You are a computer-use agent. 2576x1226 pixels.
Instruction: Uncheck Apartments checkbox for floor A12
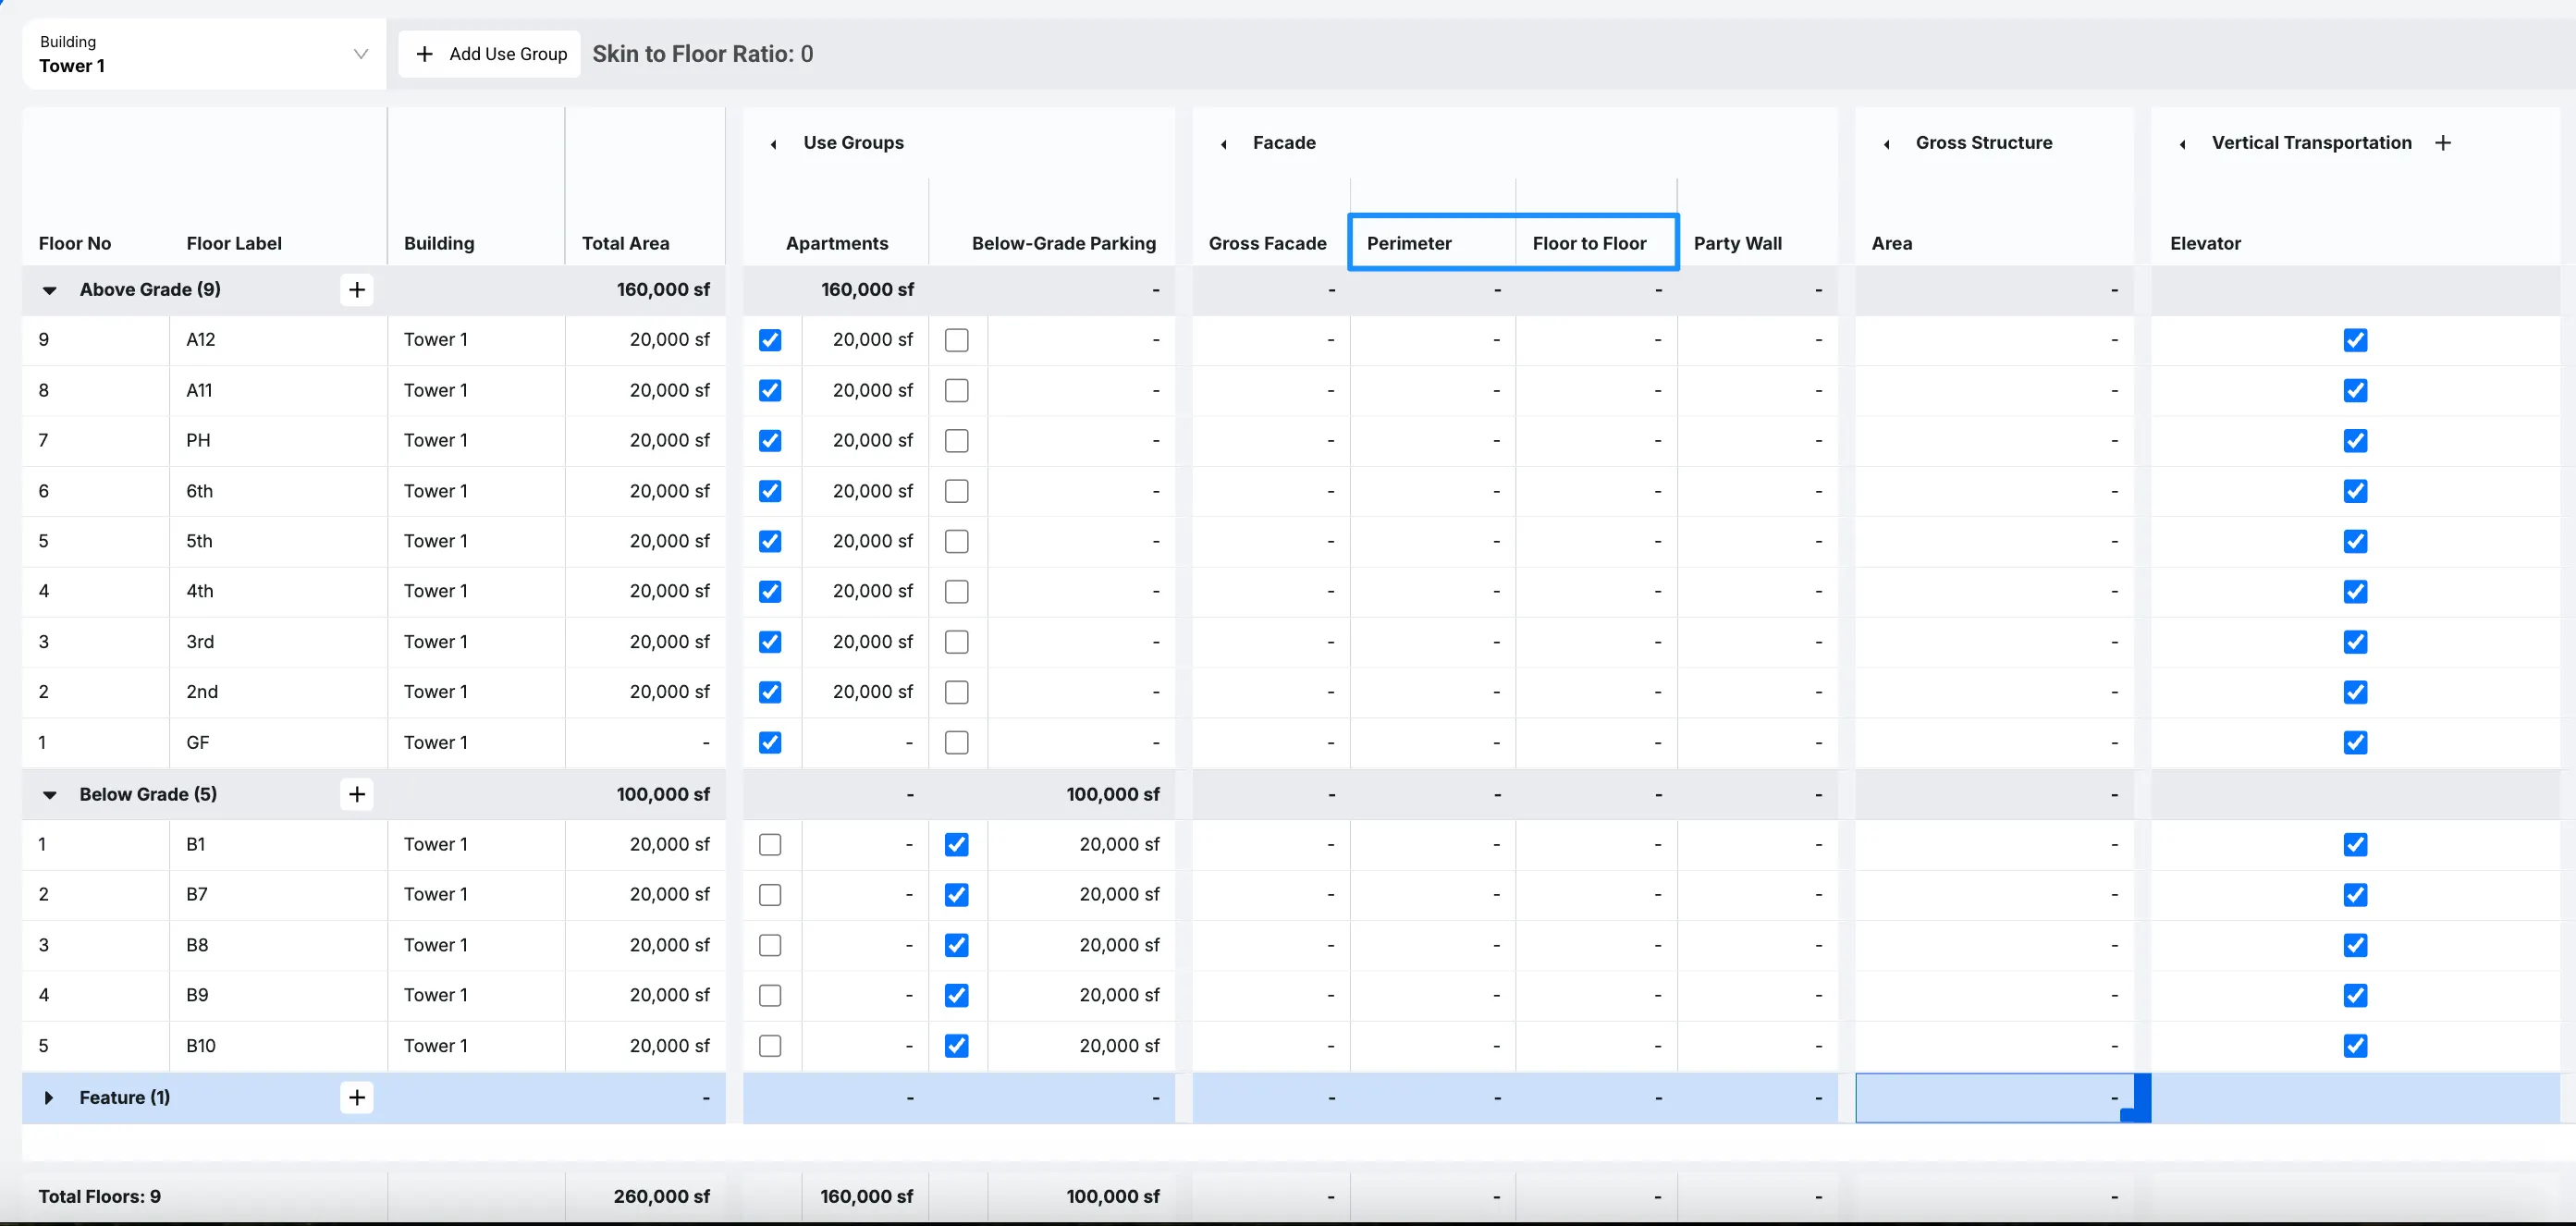click(x=770, y=340)
